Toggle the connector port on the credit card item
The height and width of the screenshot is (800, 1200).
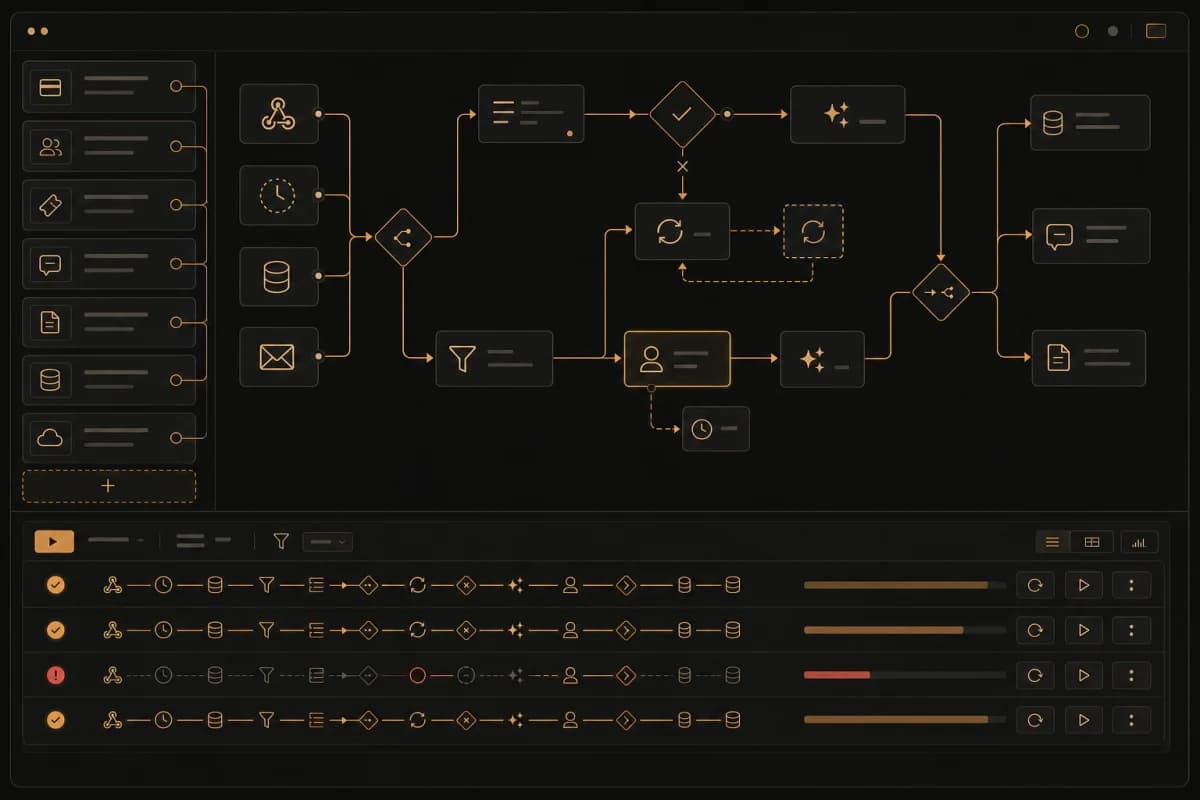[176, 87]
